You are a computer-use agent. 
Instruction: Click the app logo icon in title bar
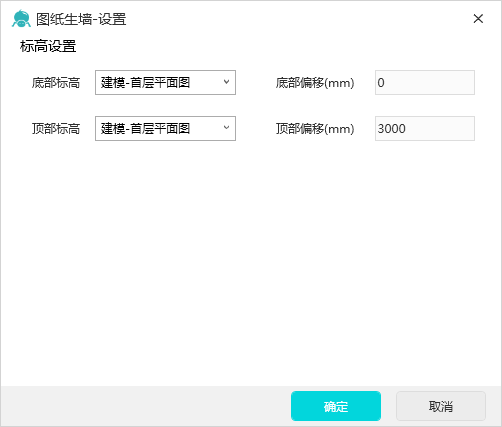(21, 18)
